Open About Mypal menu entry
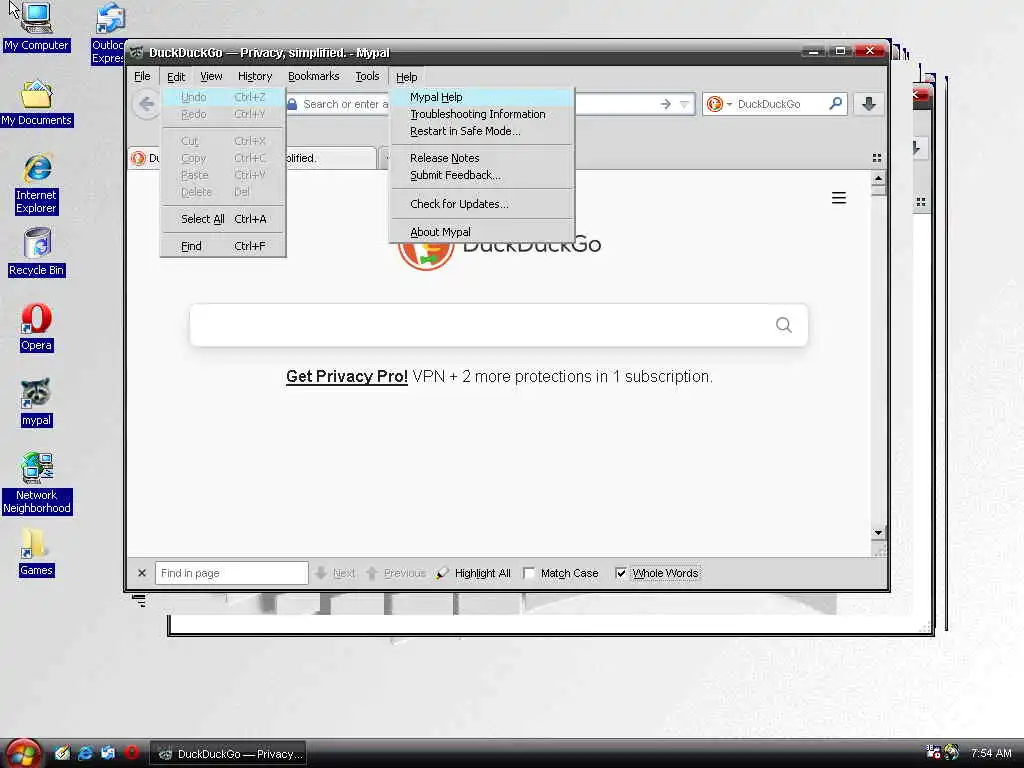1024x768 pixels. tap(482, 232)
